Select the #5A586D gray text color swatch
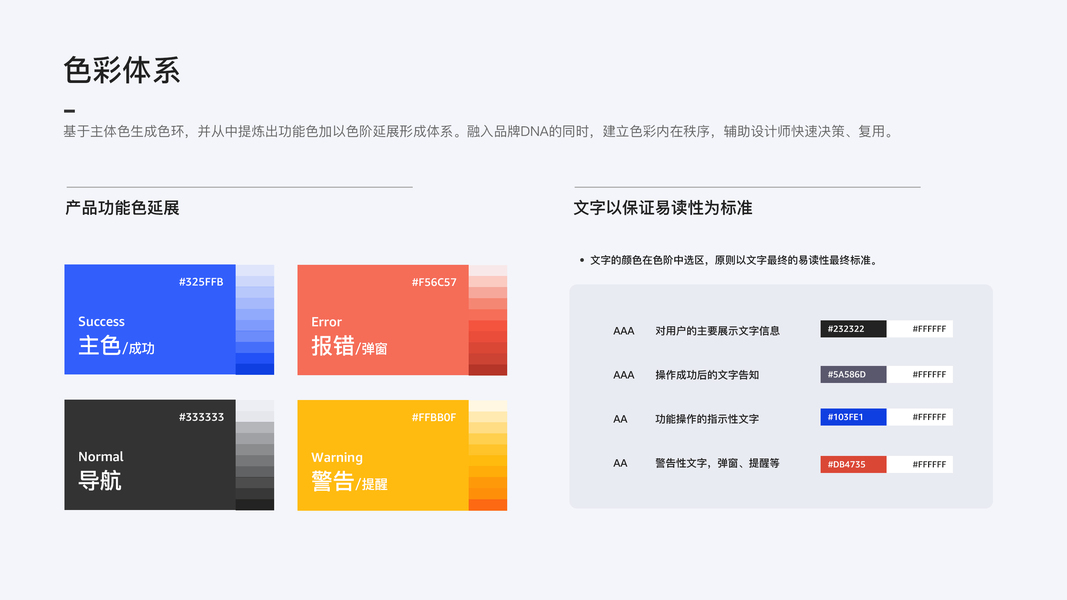Viewport: 1067px width, 600px height. 853,374
